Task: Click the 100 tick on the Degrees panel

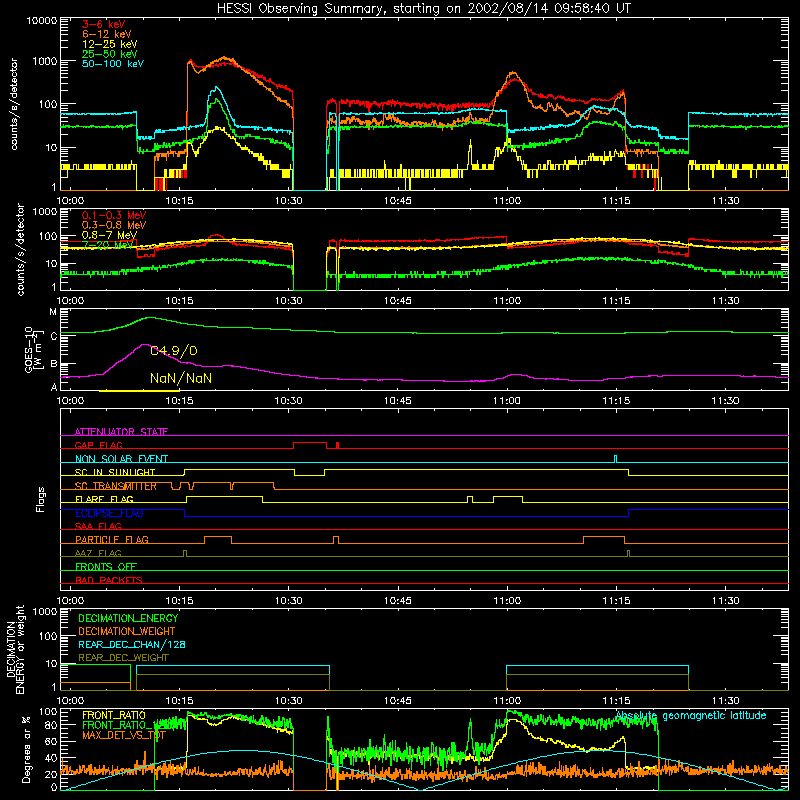Action: 48,712
